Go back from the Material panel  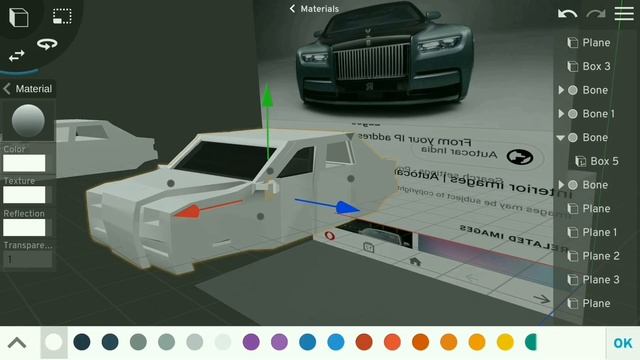coord(7,89)
